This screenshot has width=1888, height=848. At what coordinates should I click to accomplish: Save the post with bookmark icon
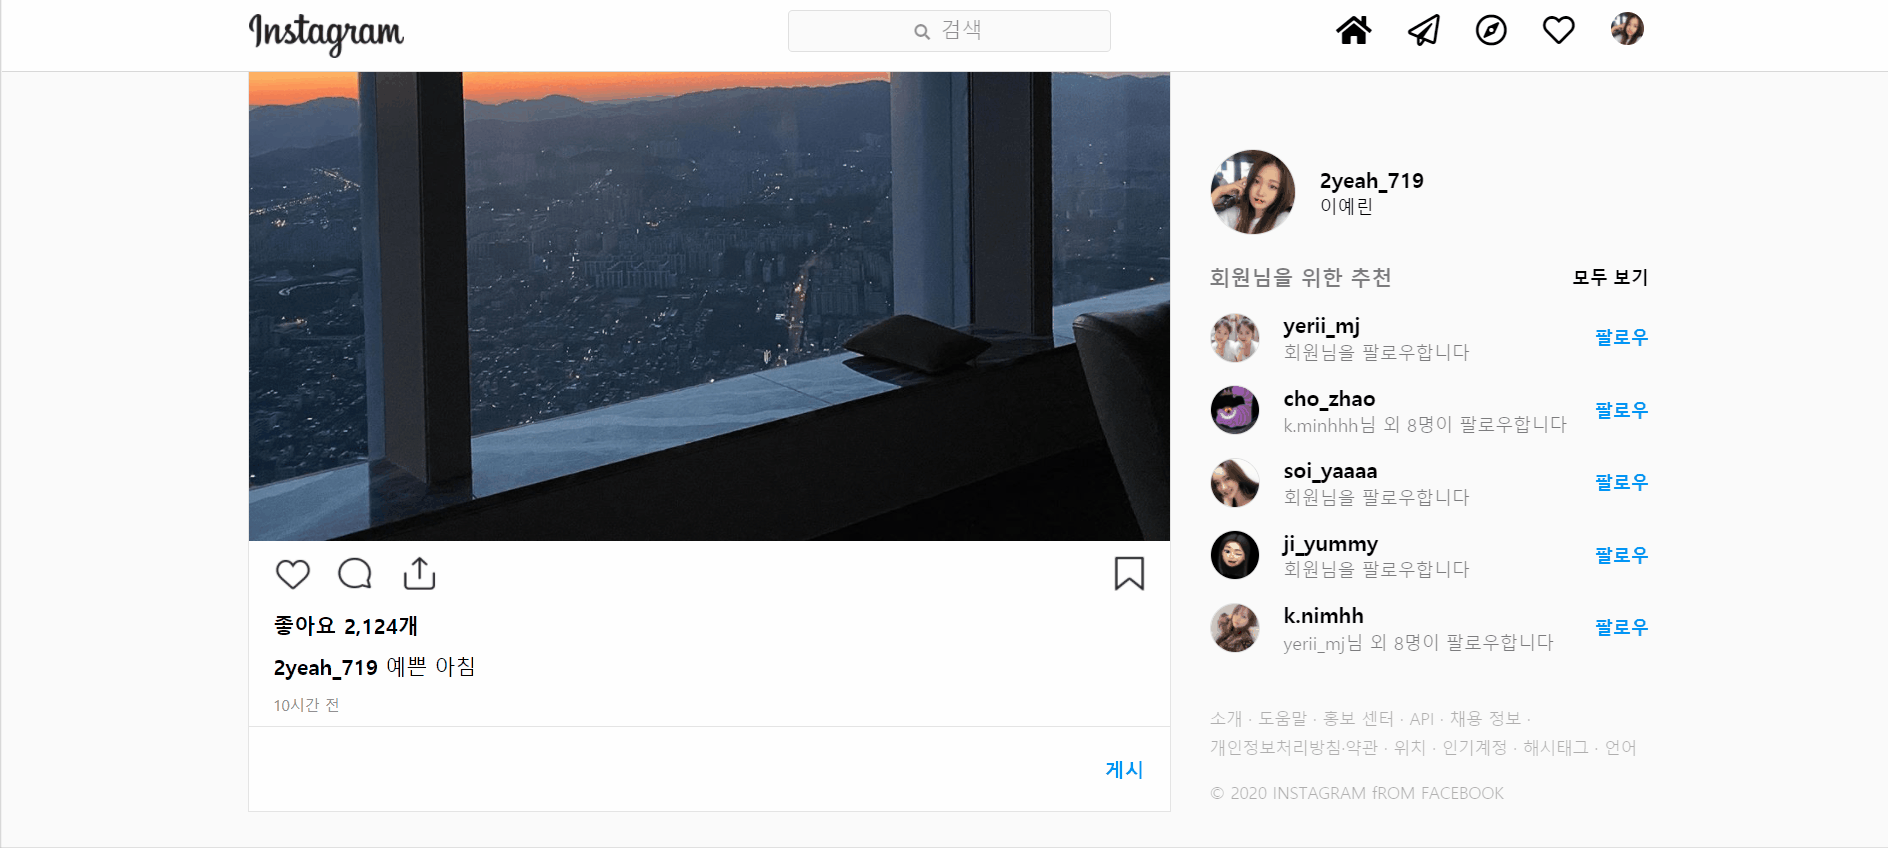pyautogui.click(x=1129, y=573)
